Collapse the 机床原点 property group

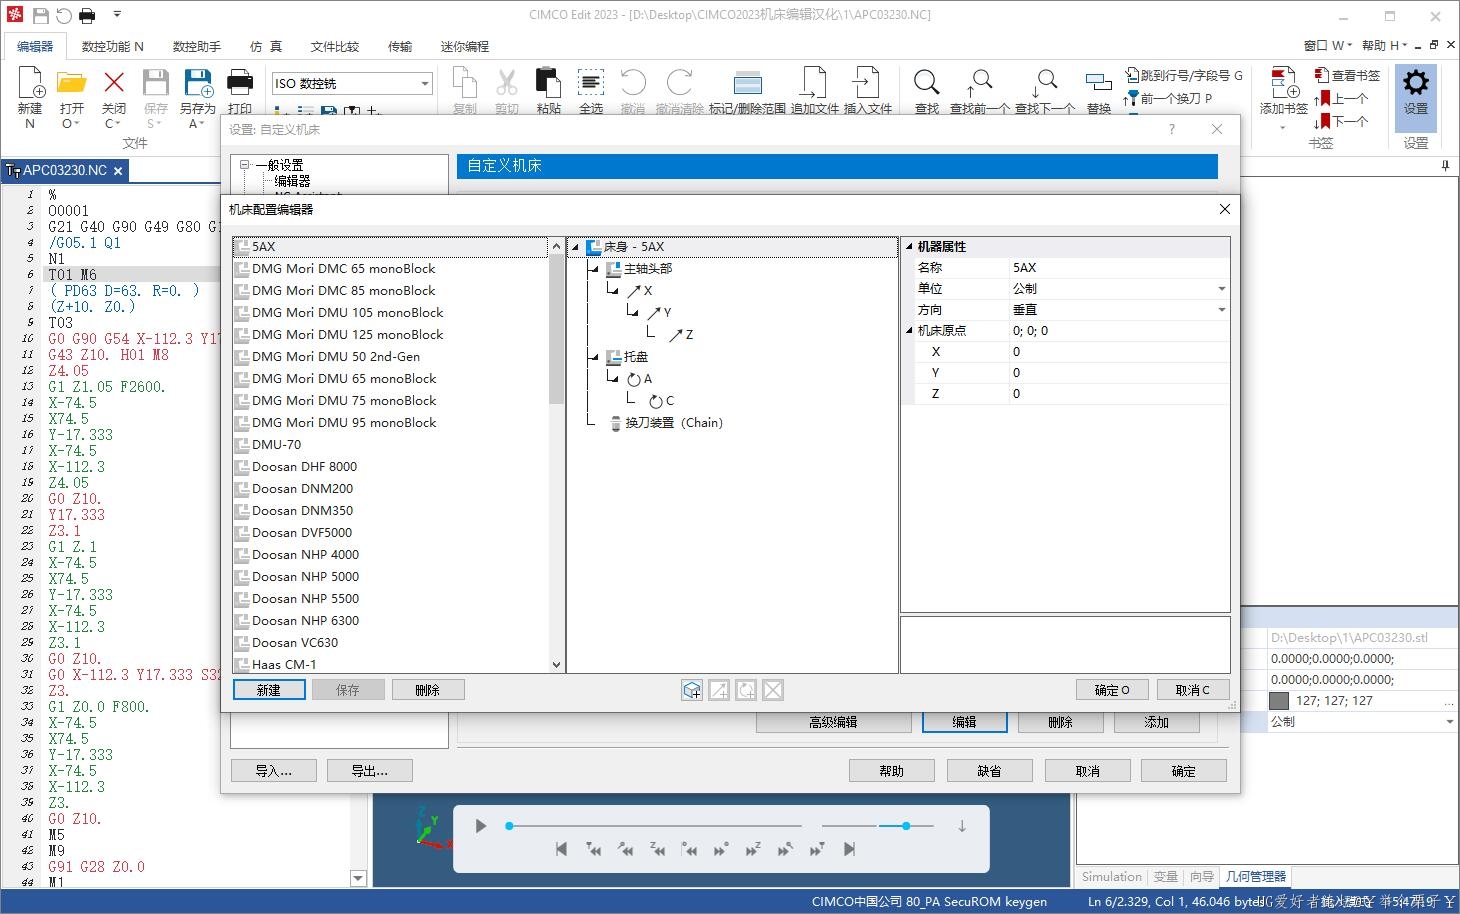[909, 331]
